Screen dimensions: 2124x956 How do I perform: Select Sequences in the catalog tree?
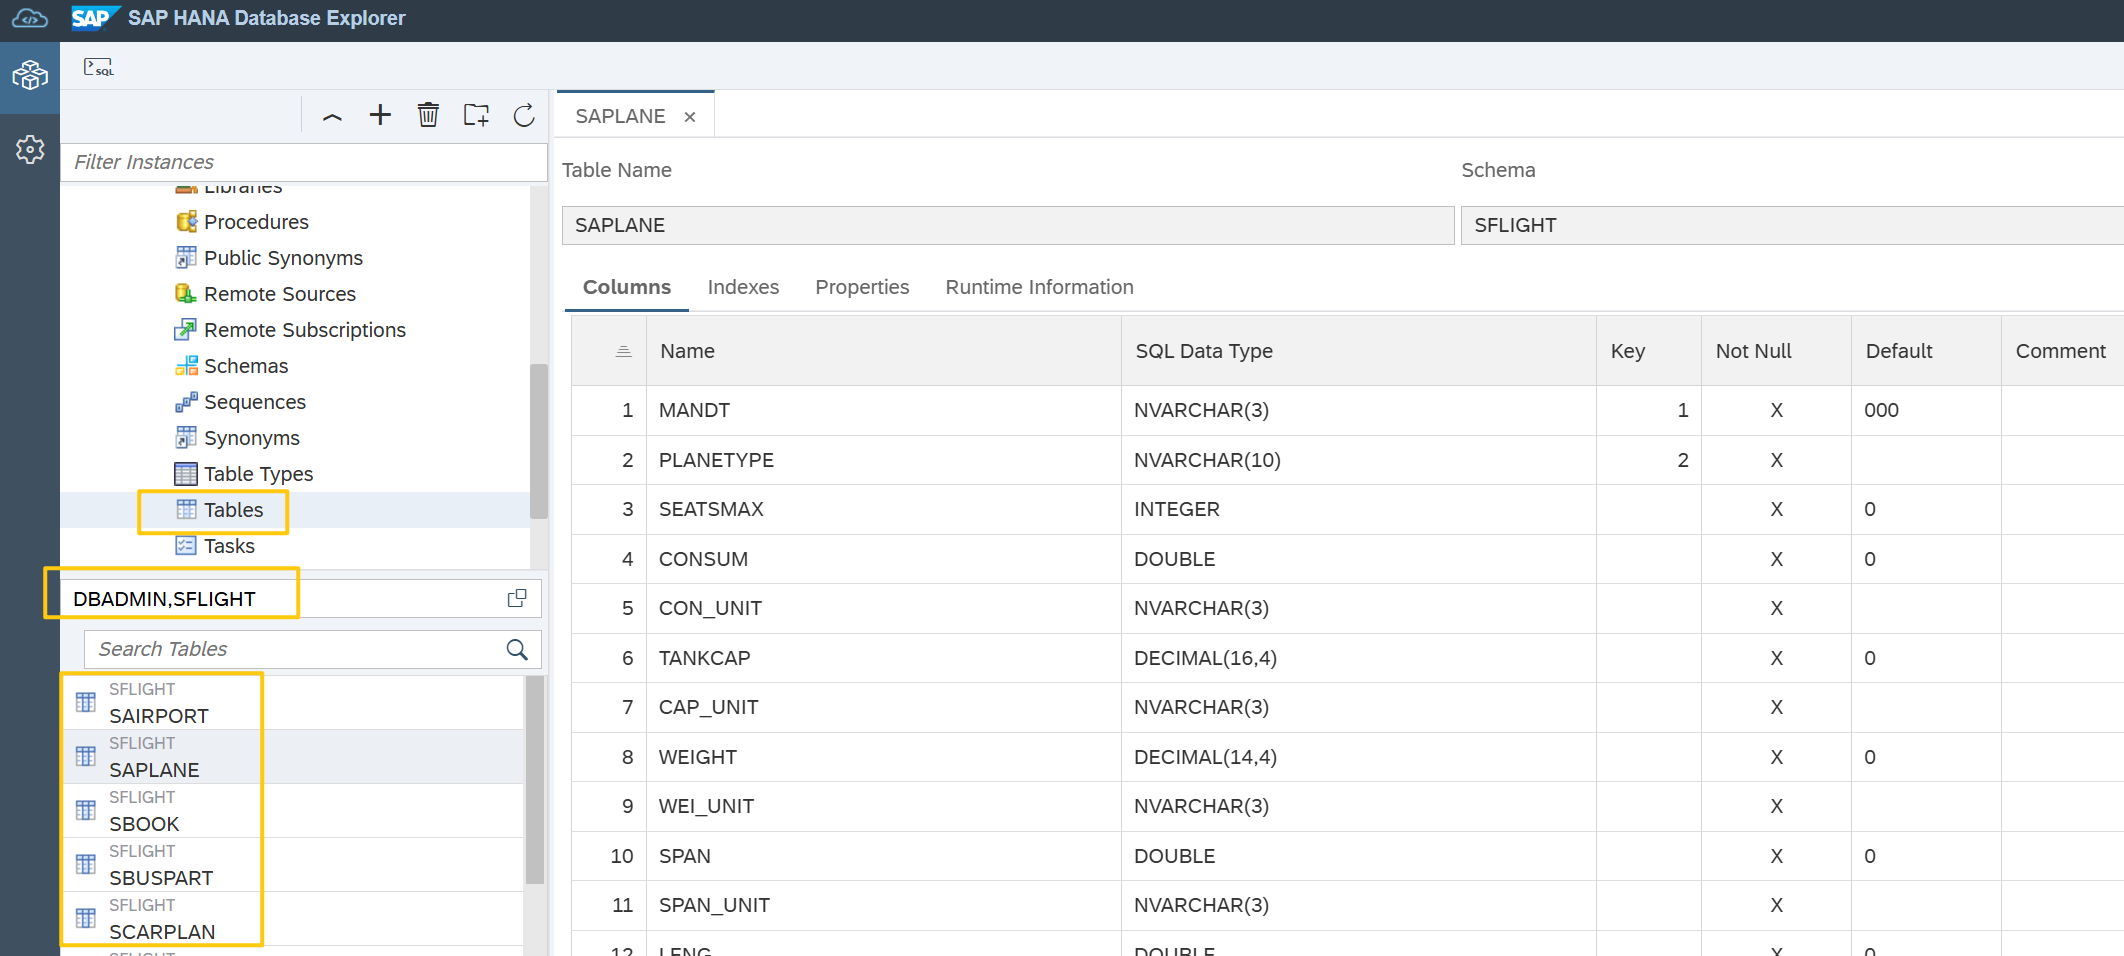[x=255, y=402]
